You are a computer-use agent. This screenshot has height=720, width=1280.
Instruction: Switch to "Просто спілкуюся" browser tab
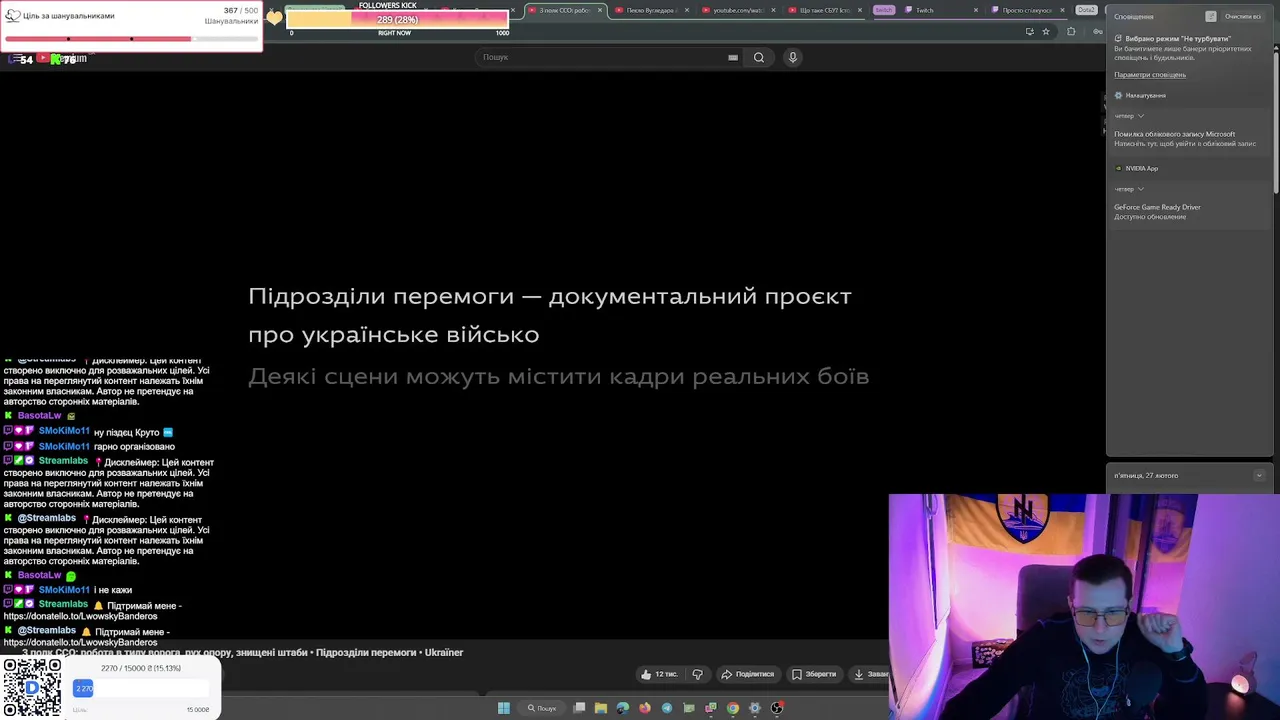(x=1028, y=10)
